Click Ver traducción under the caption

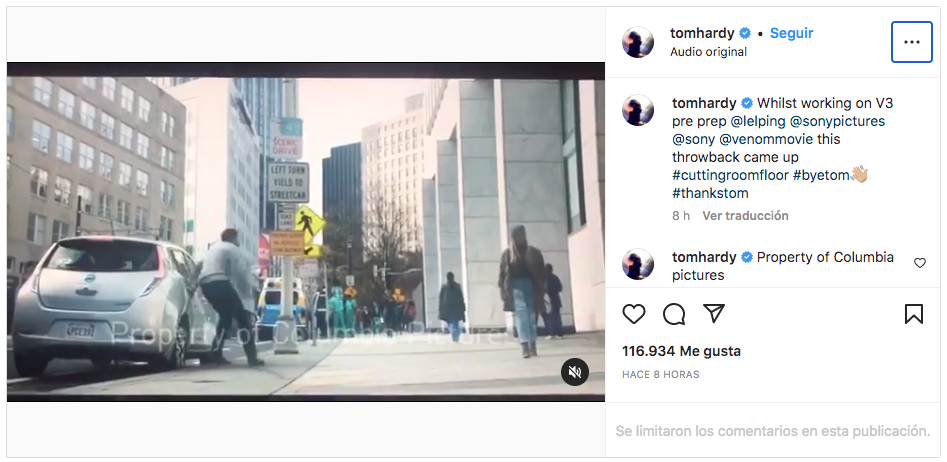745,216
